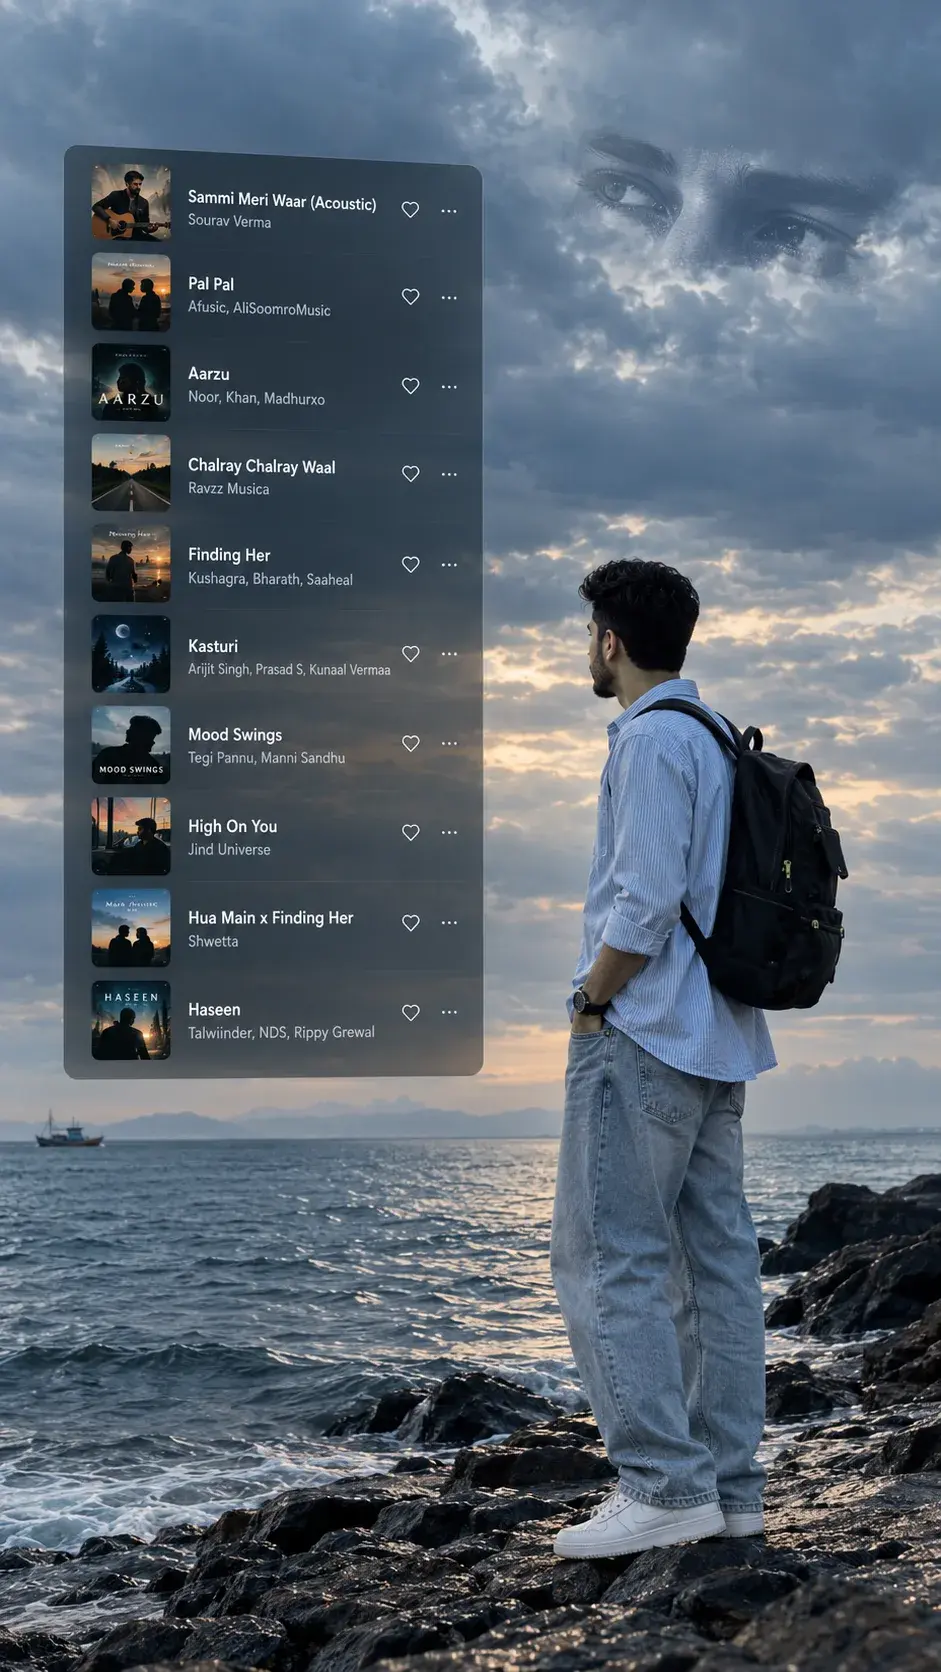This screenshot has height=1672, width=941.
Task: Open more options for Sammi Meri Waar (Acoustic)
Action: (x=449, y=211)
